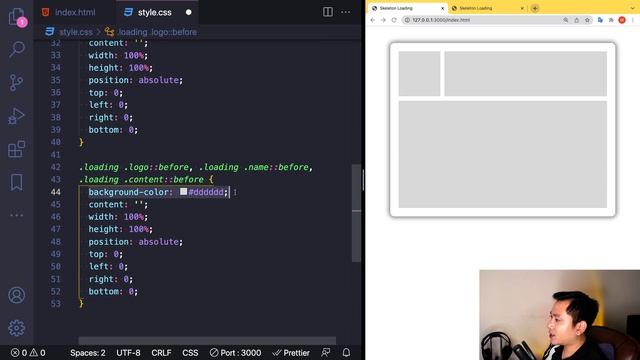Expand the browser tab search chevron

point(633,8)
